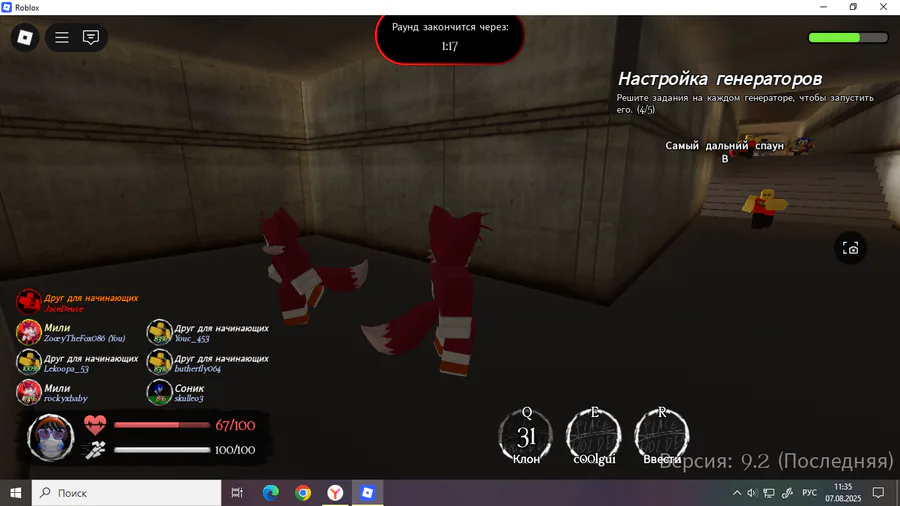Select Youc_453 player avatar
The image size is (900, 506).
159,332
